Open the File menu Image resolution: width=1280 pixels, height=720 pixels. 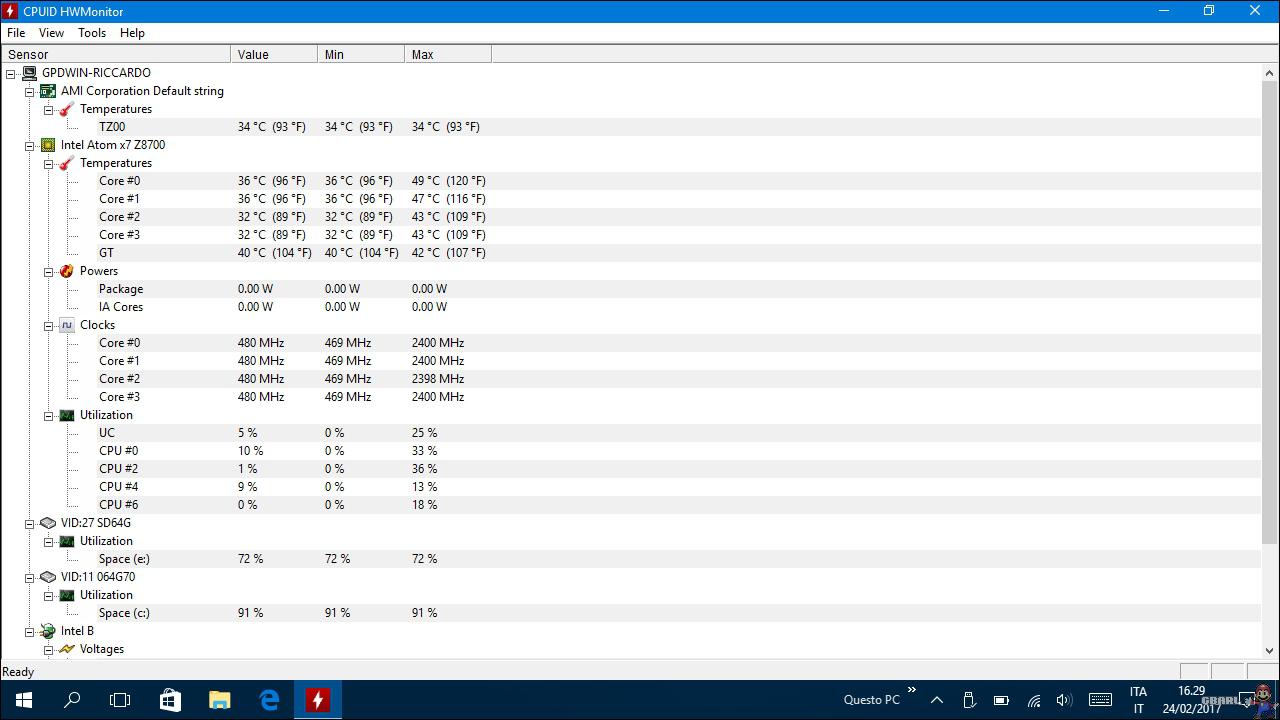point(16,33)
